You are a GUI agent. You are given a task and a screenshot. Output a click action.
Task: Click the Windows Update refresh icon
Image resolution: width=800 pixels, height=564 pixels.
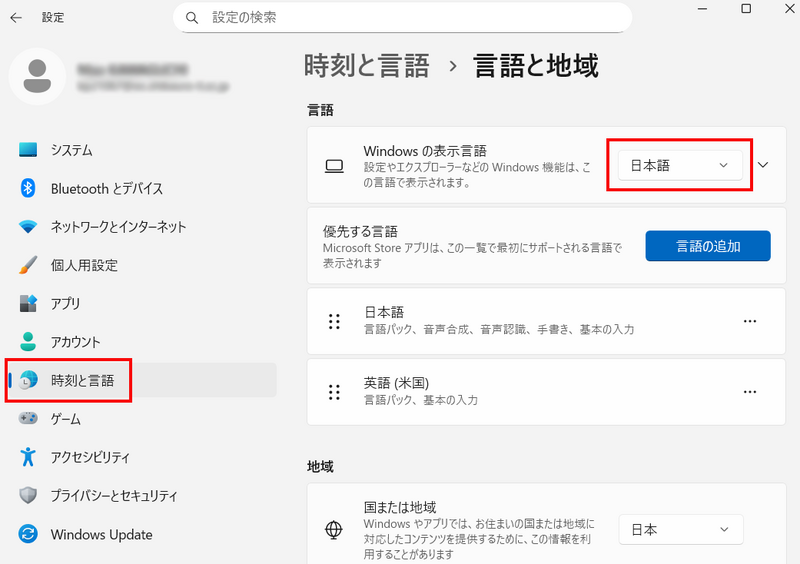click(29, 534)
